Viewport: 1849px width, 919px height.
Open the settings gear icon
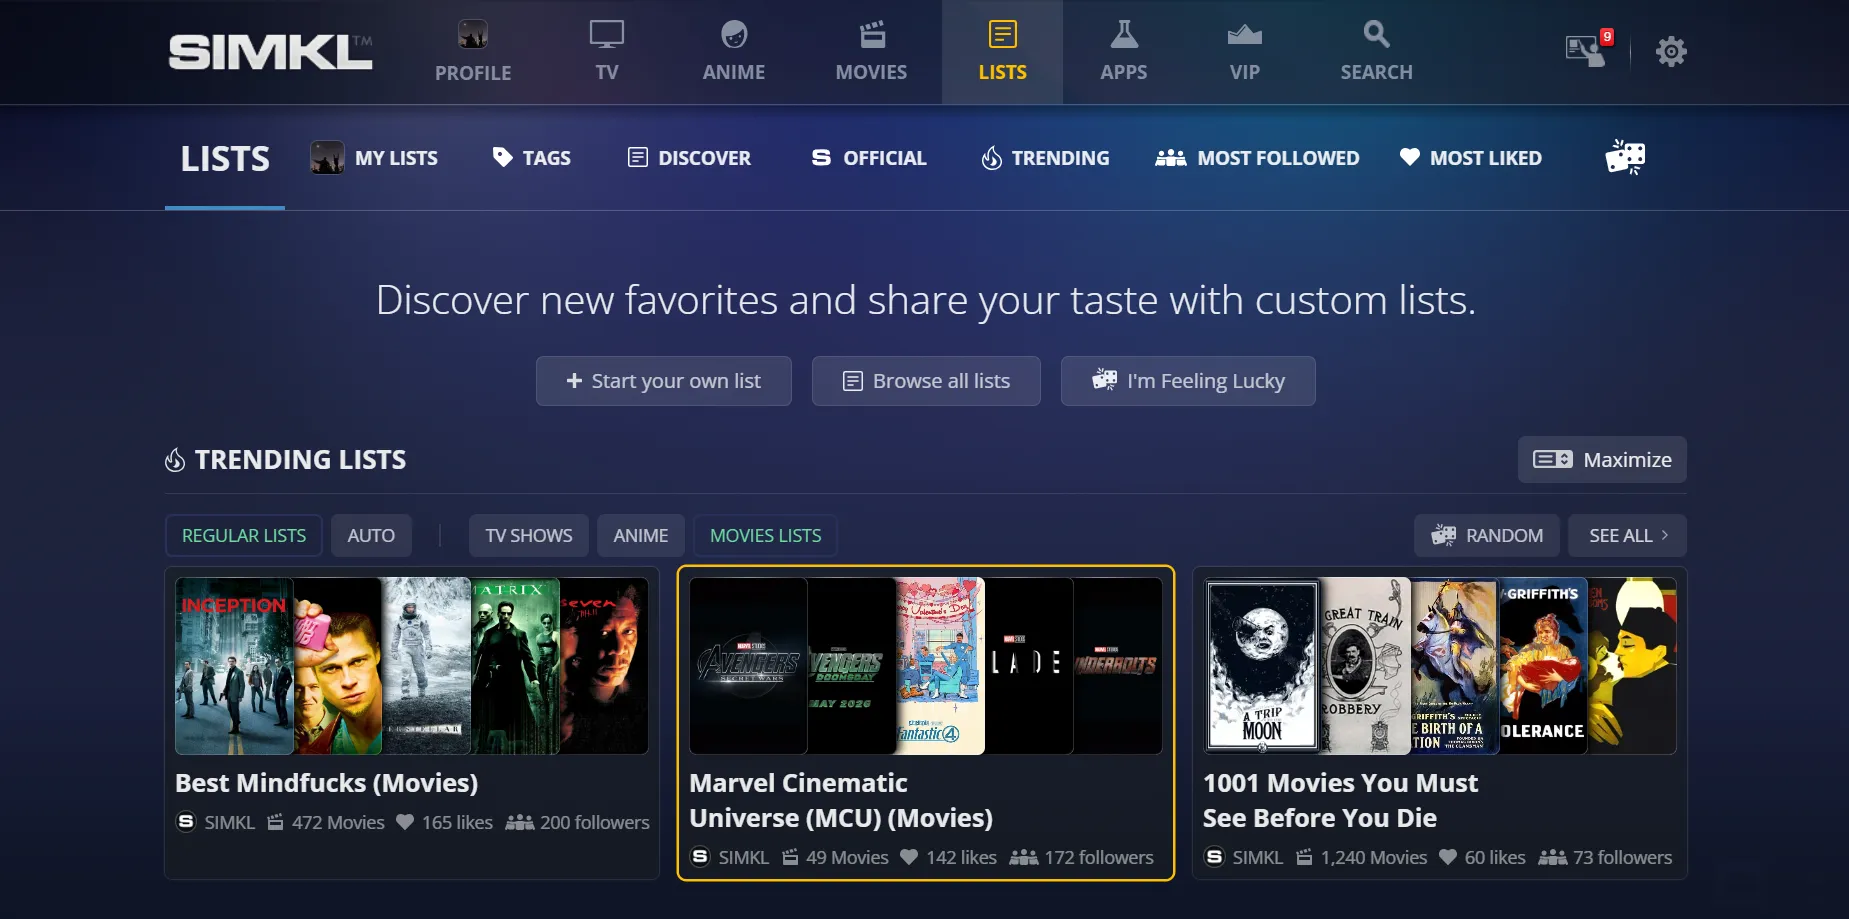[1670, 52]
